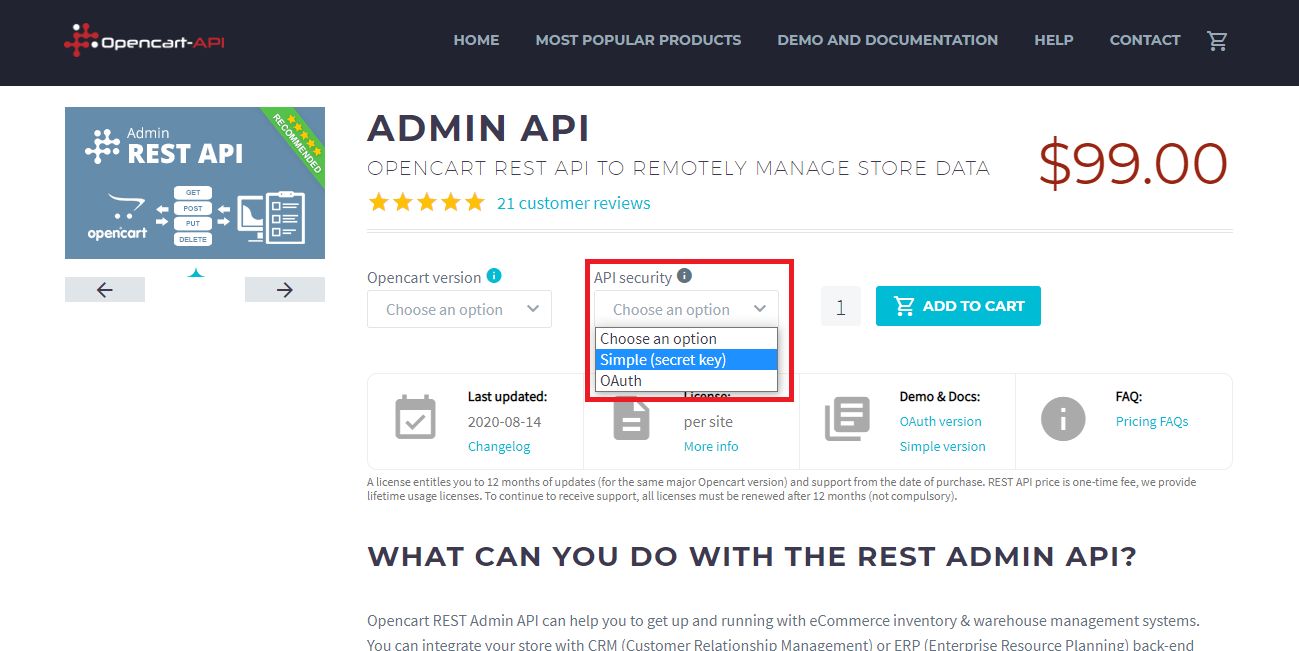1299x651 pixels.
Task: Click the document icon beside License
Action: tap(631, 420)
